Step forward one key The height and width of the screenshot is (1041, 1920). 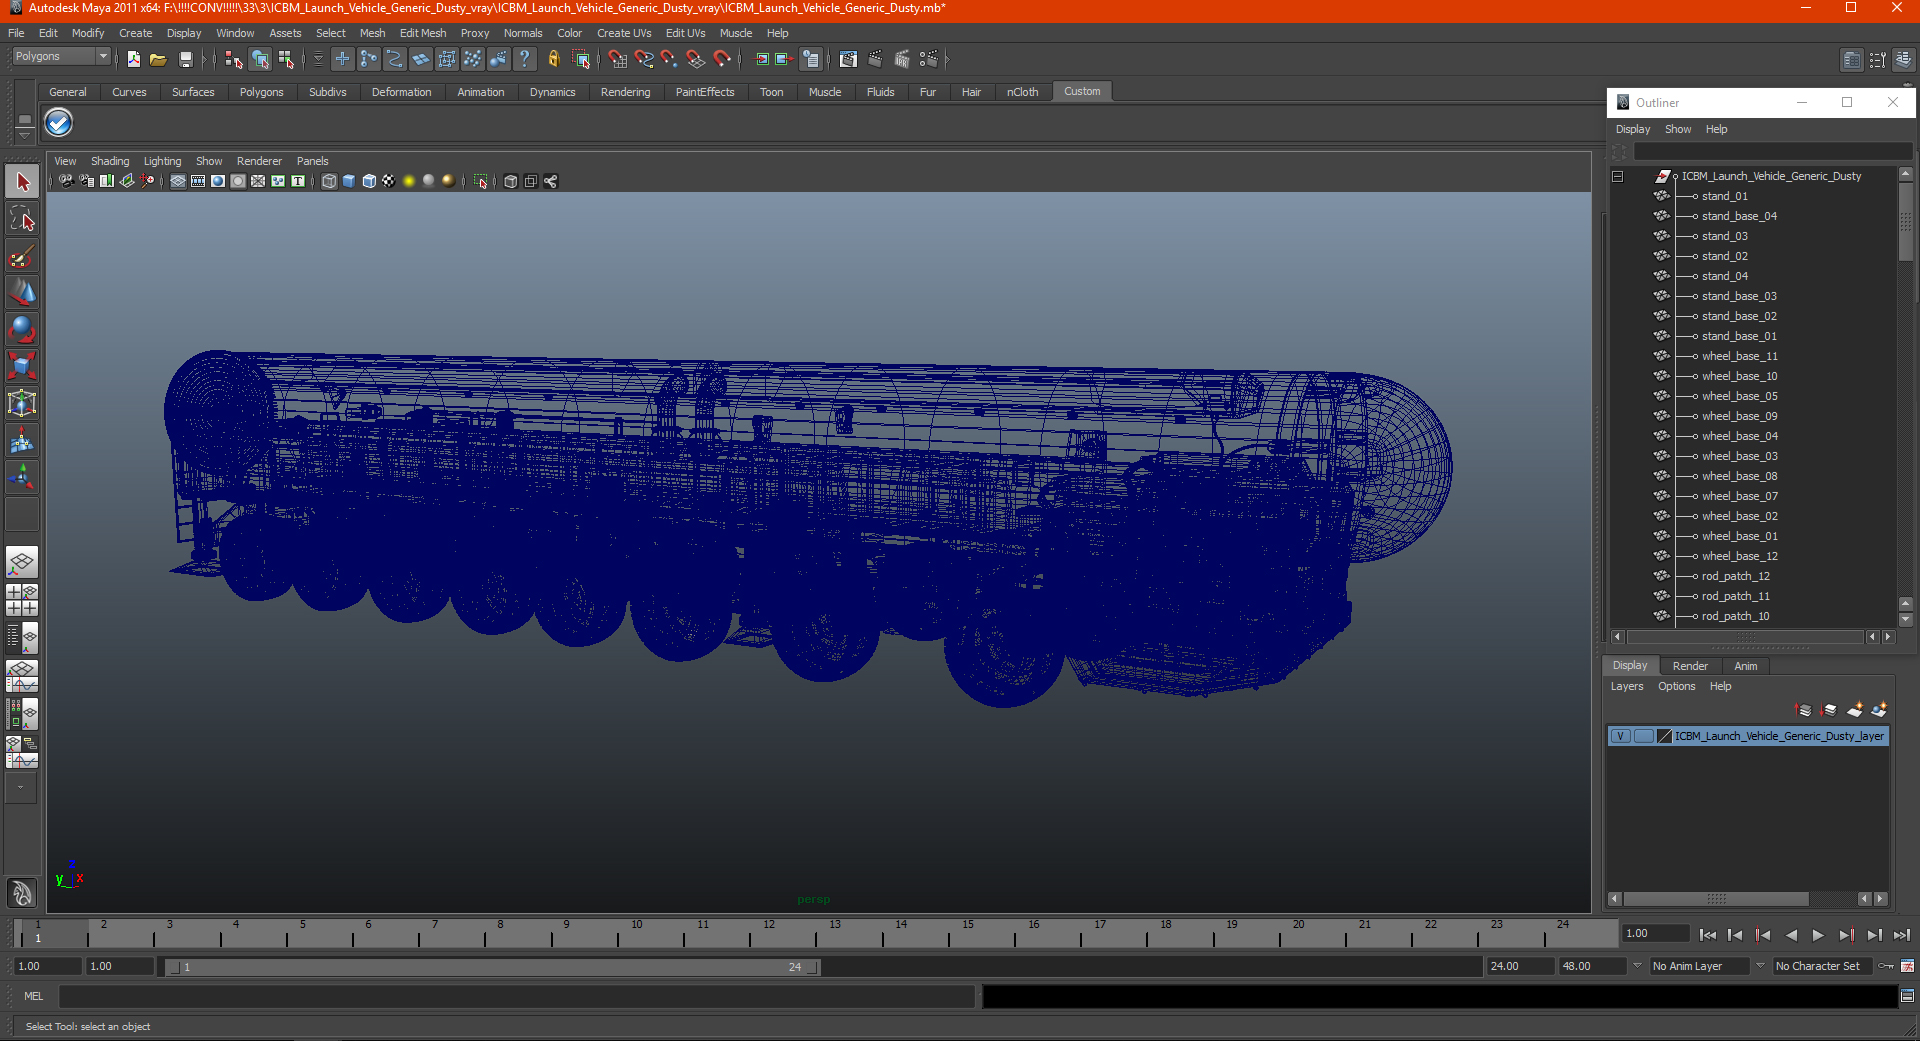(1846, 935)
